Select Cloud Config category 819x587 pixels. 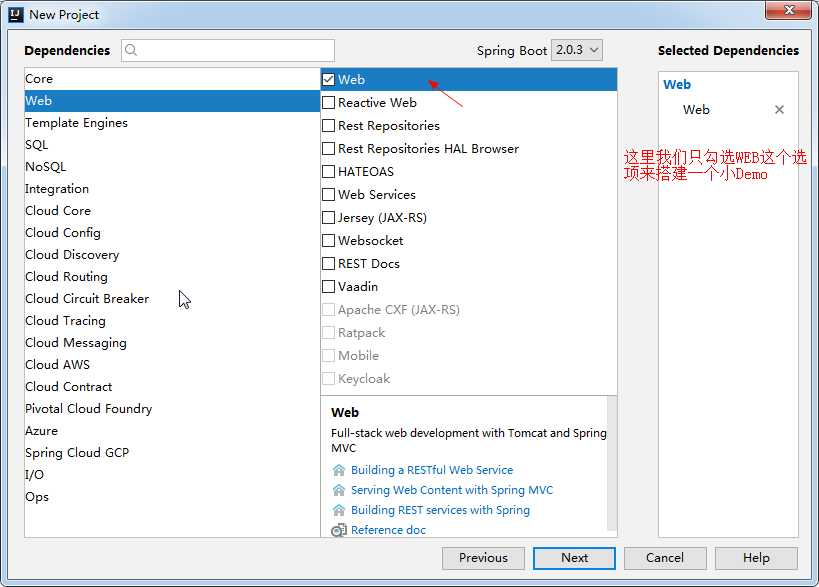[172, 232]
